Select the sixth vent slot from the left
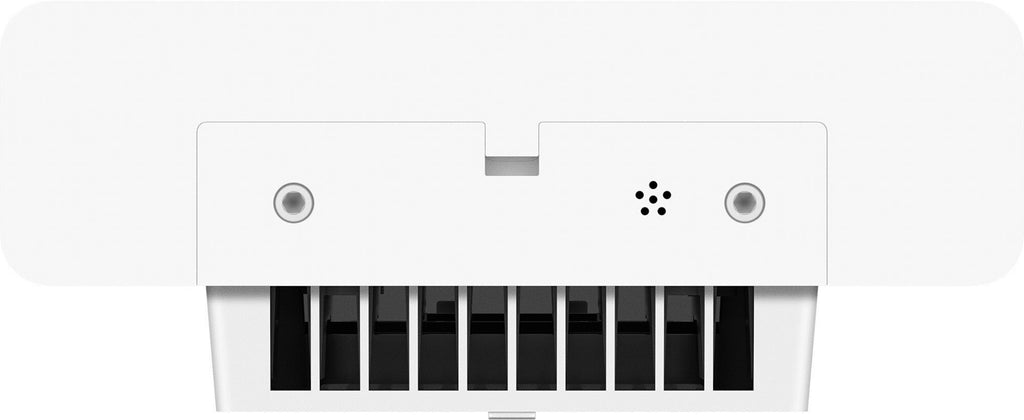The height and width of the screenshot is (420, 1024). point(537,338)
